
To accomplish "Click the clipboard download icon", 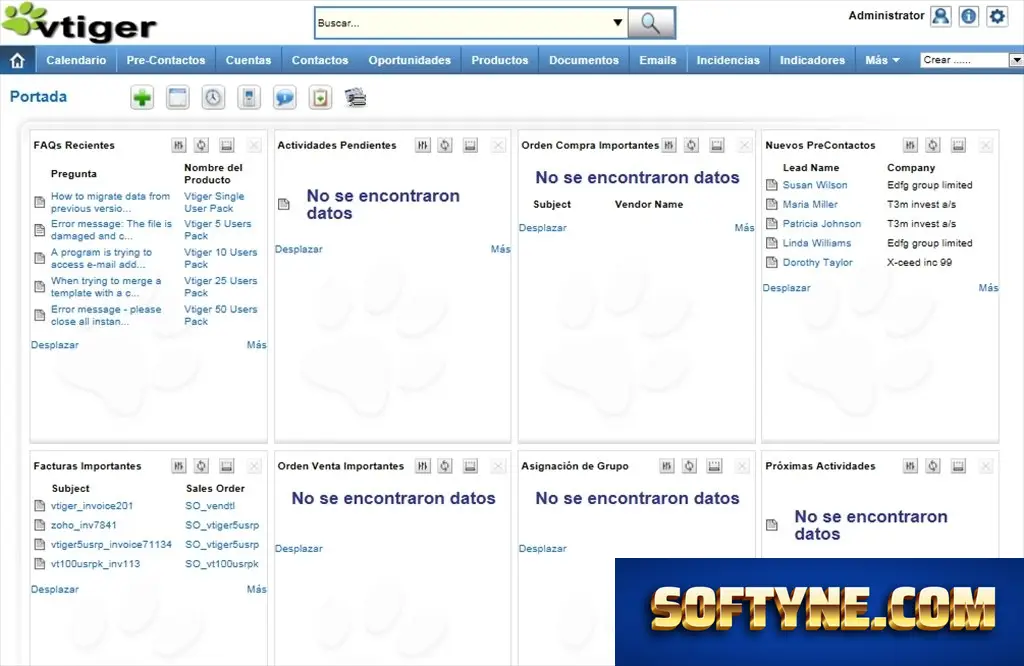I will coord(320,98).
